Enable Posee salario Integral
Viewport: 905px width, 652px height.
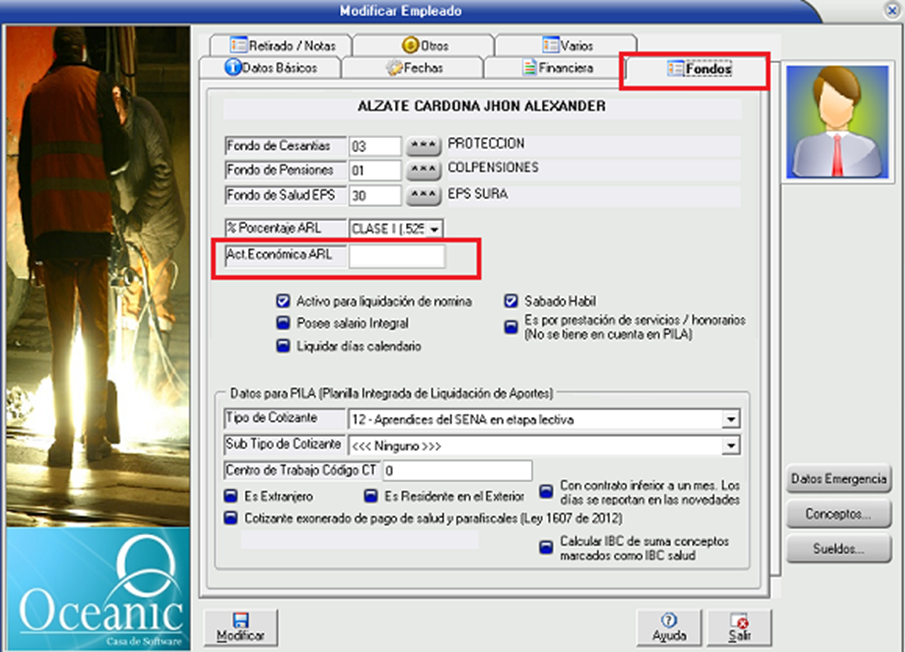(283, 323)
